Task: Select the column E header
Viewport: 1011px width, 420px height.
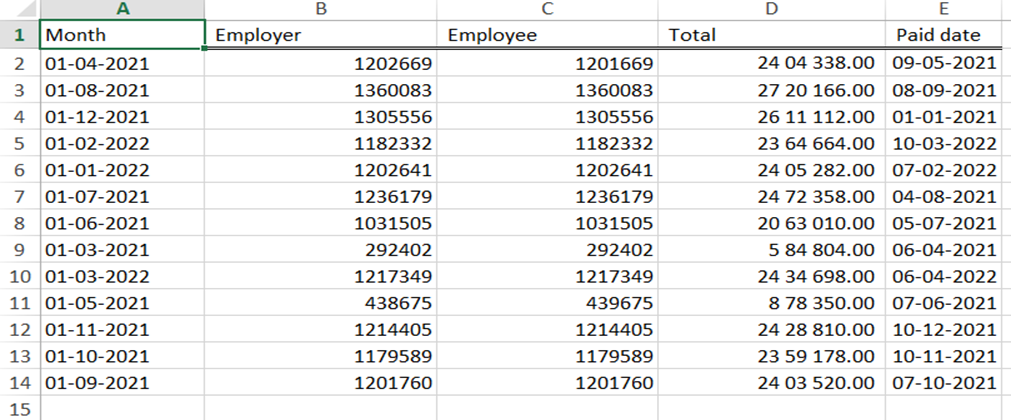Action: (x=947, y=9)
